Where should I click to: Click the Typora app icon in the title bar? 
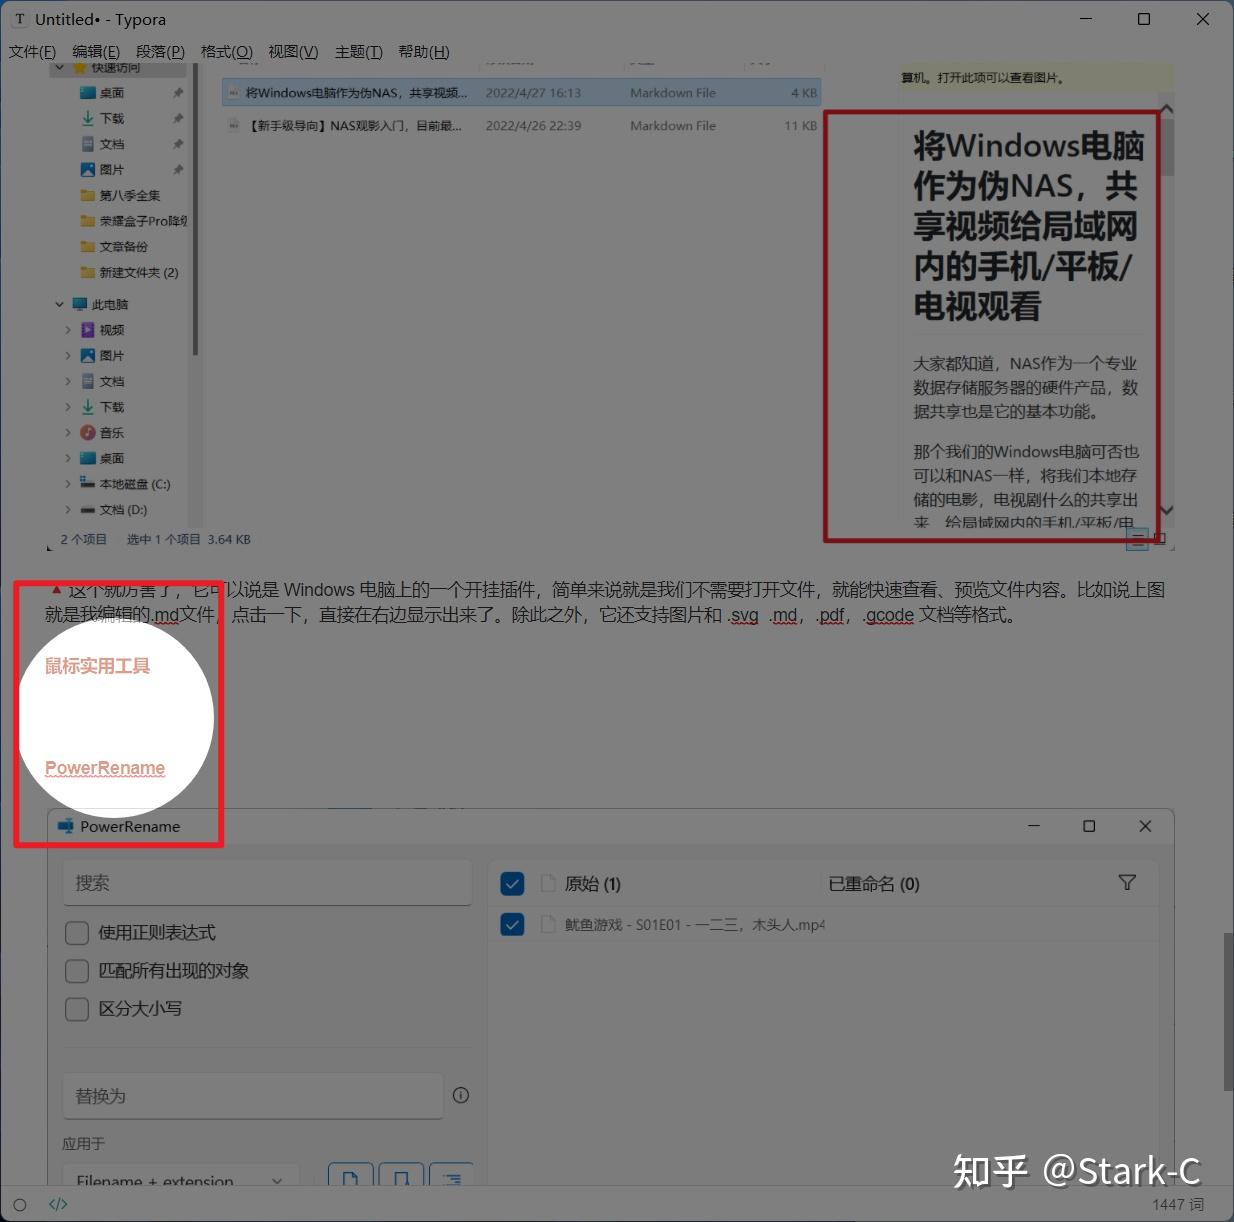pyautogui.click(x=20, y=19)
